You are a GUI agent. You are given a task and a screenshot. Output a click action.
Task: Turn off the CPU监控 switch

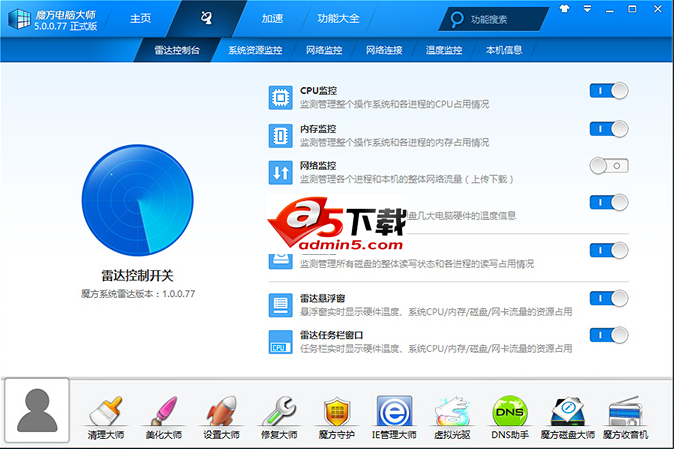pos(609,91)
